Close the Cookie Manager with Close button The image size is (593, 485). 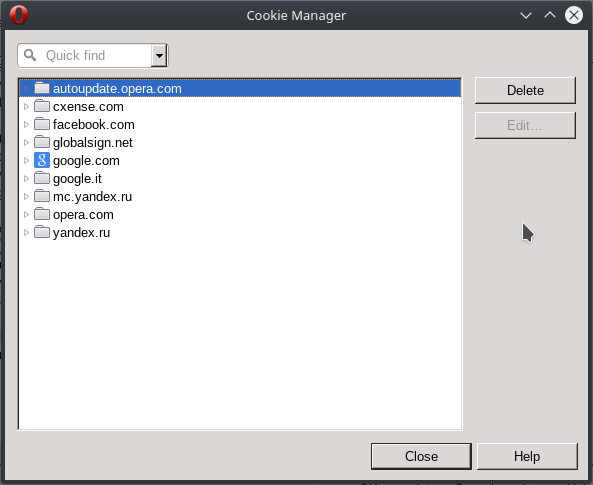point(421,456)
